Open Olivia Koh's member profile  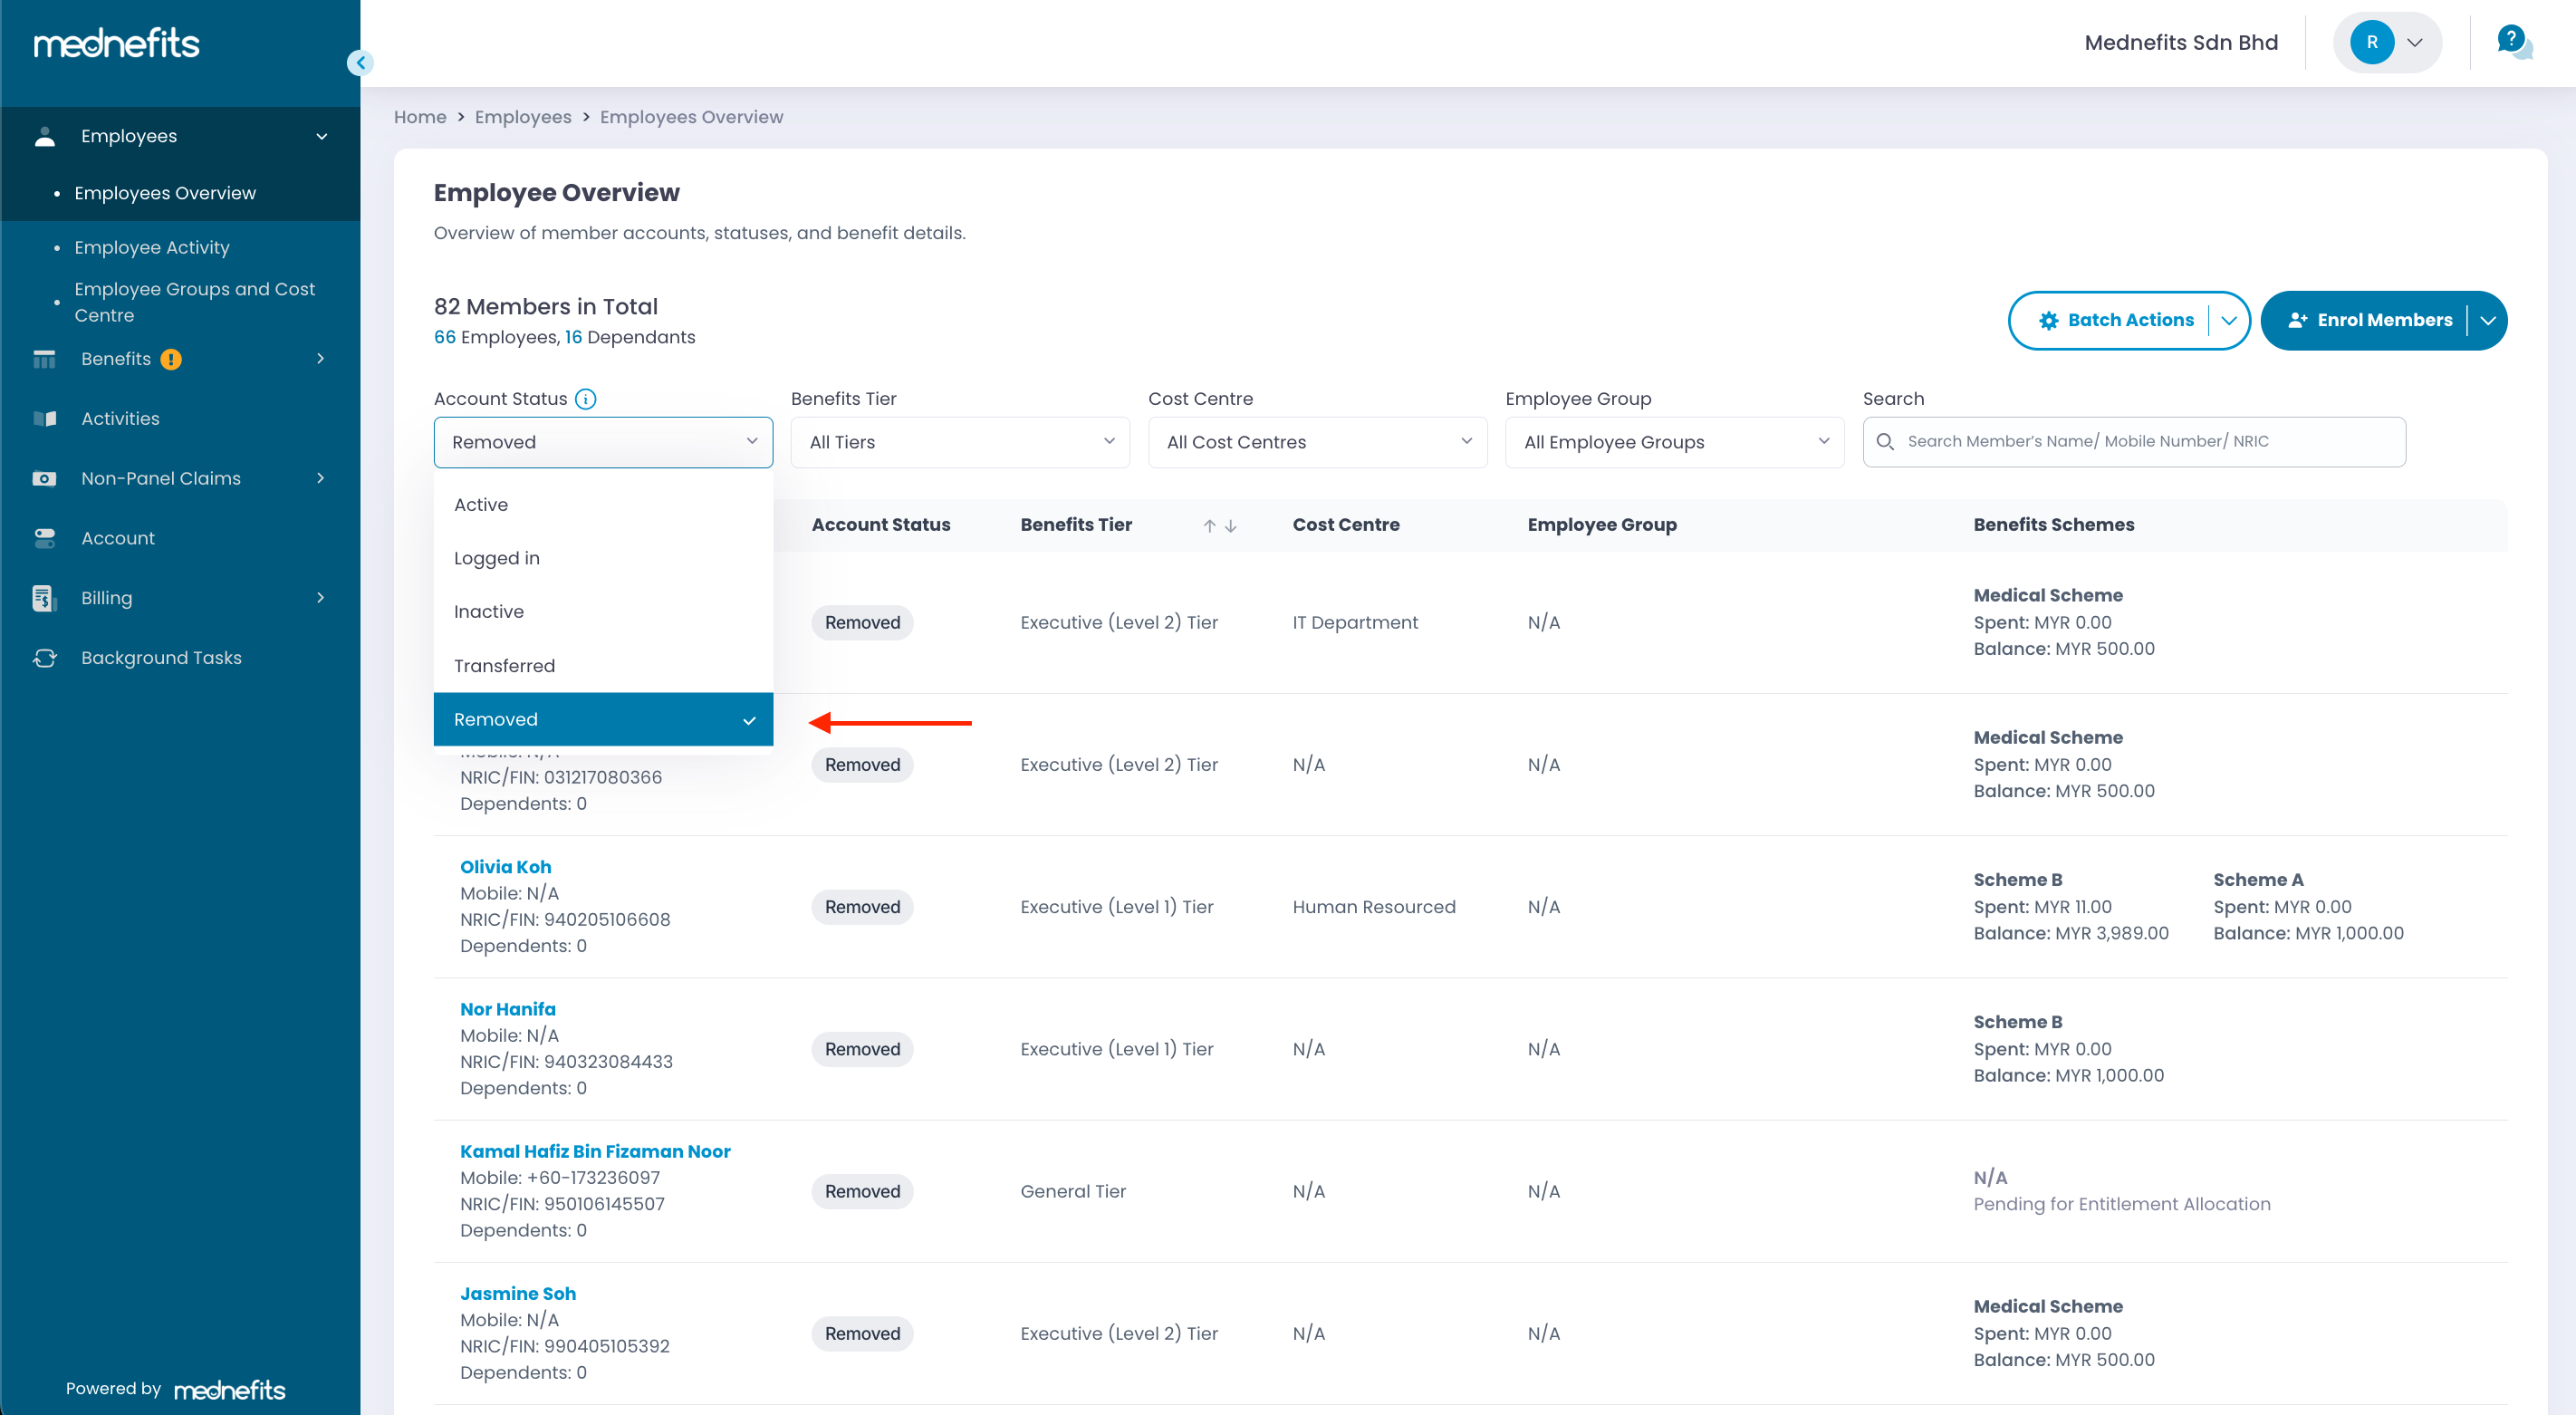click(x=505, y=867)
